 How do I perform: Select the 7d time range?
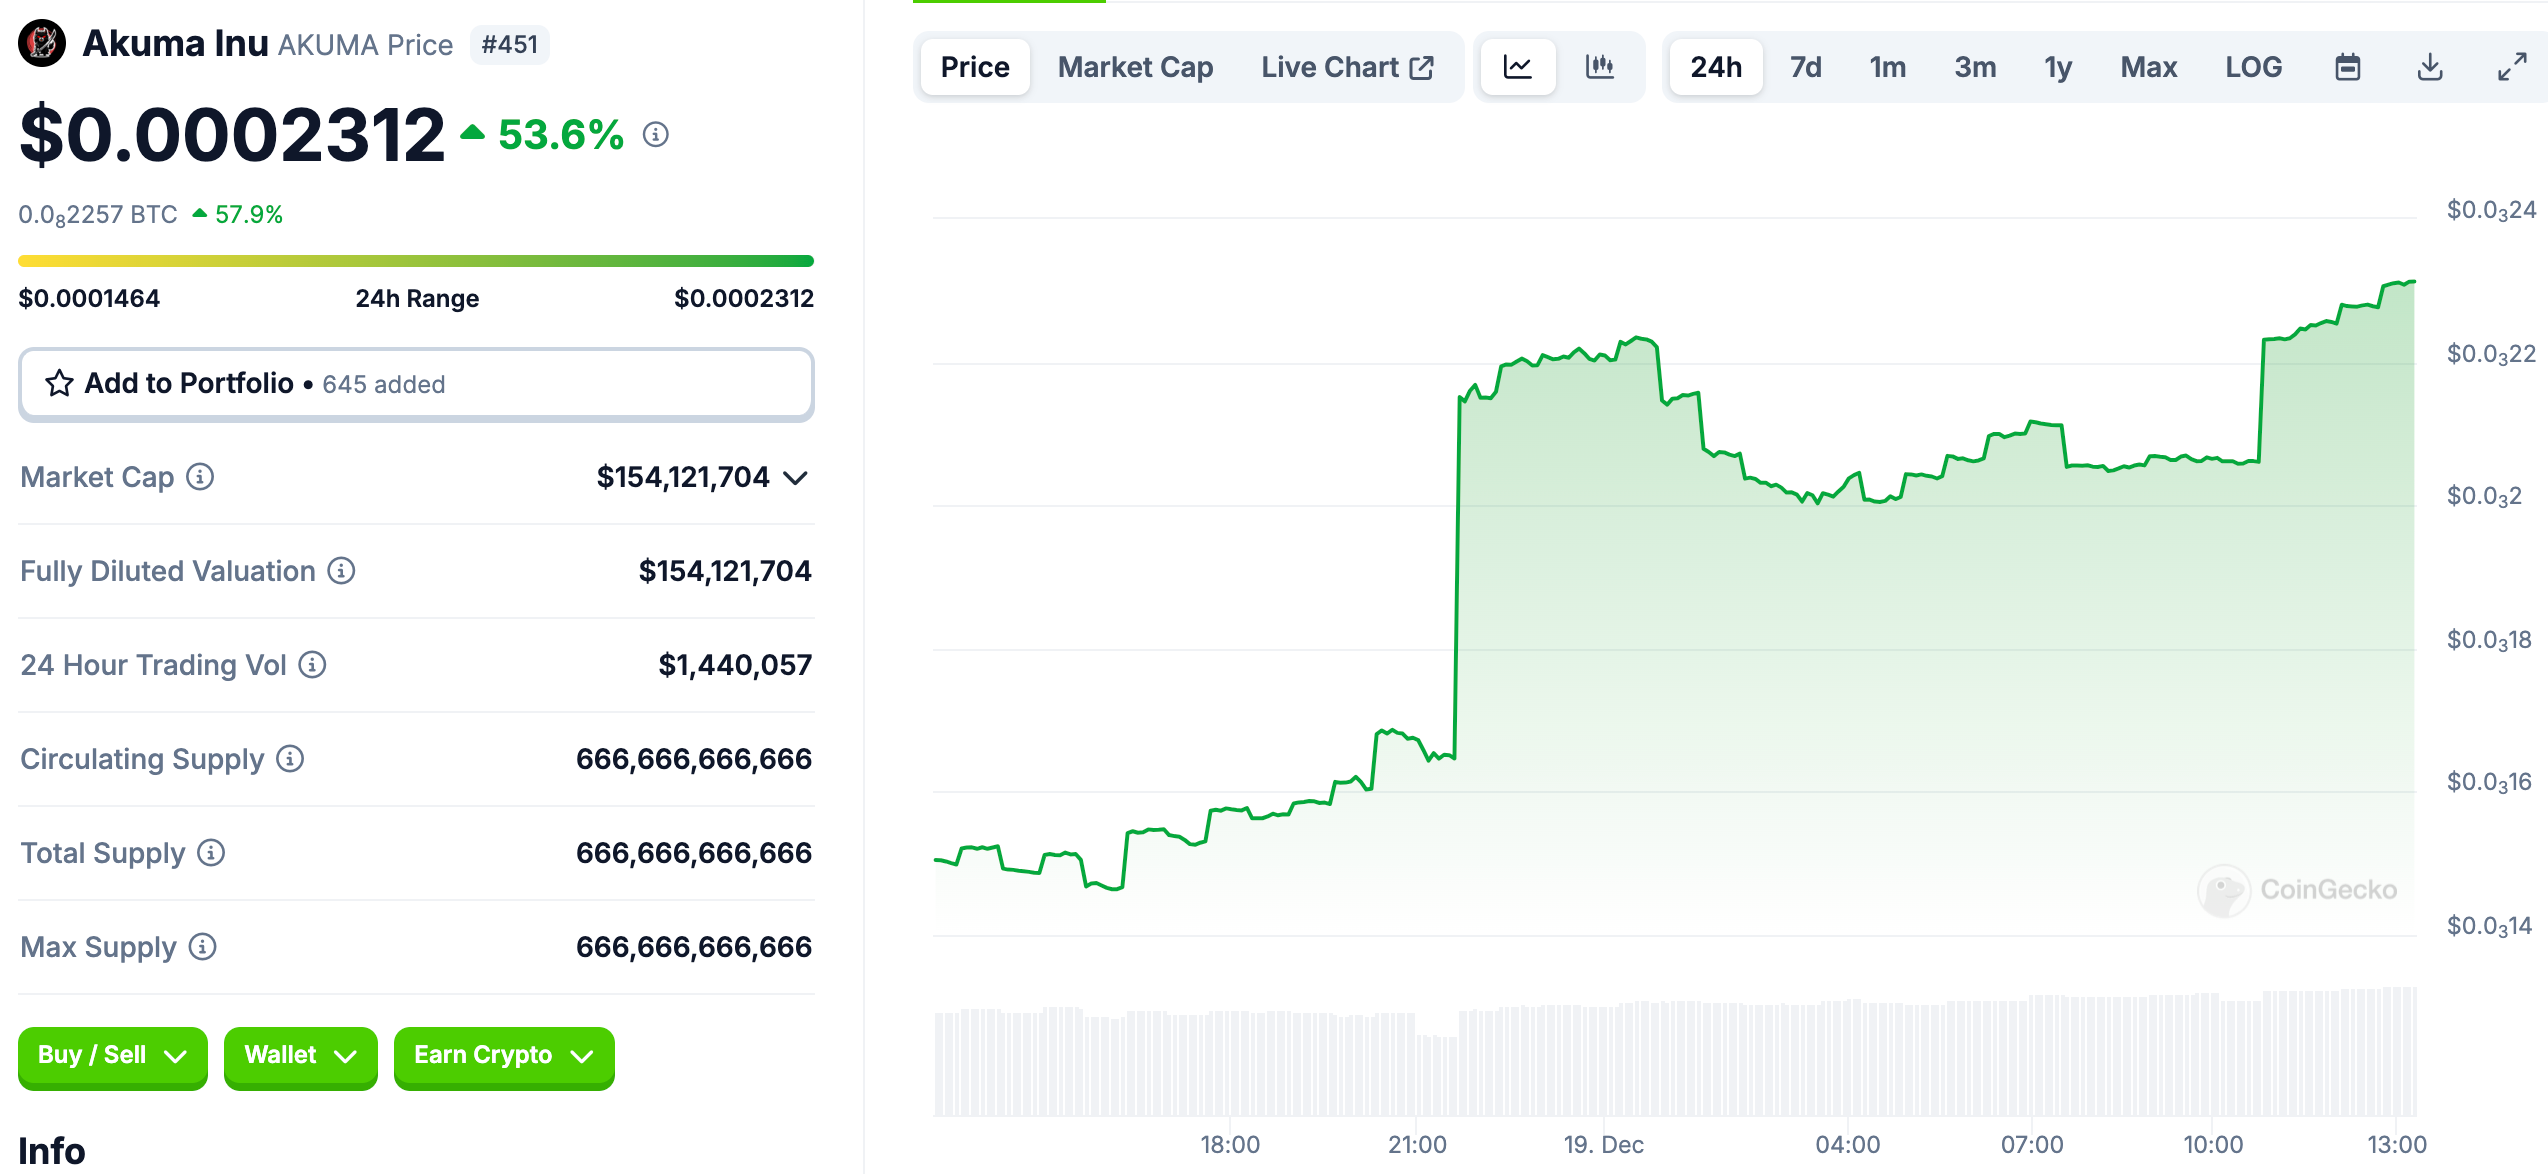(x=1805, y=67)
